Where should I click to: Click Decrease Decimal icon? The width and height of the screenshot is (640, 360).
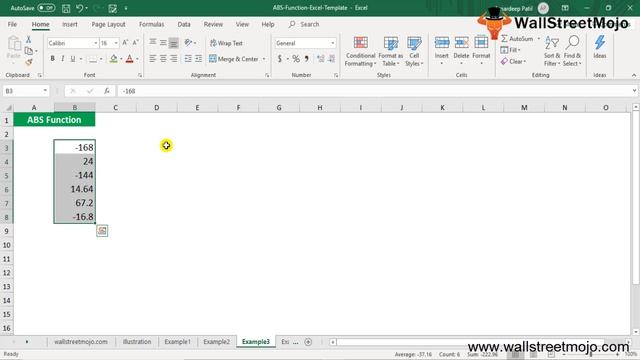tap(331, 59)
